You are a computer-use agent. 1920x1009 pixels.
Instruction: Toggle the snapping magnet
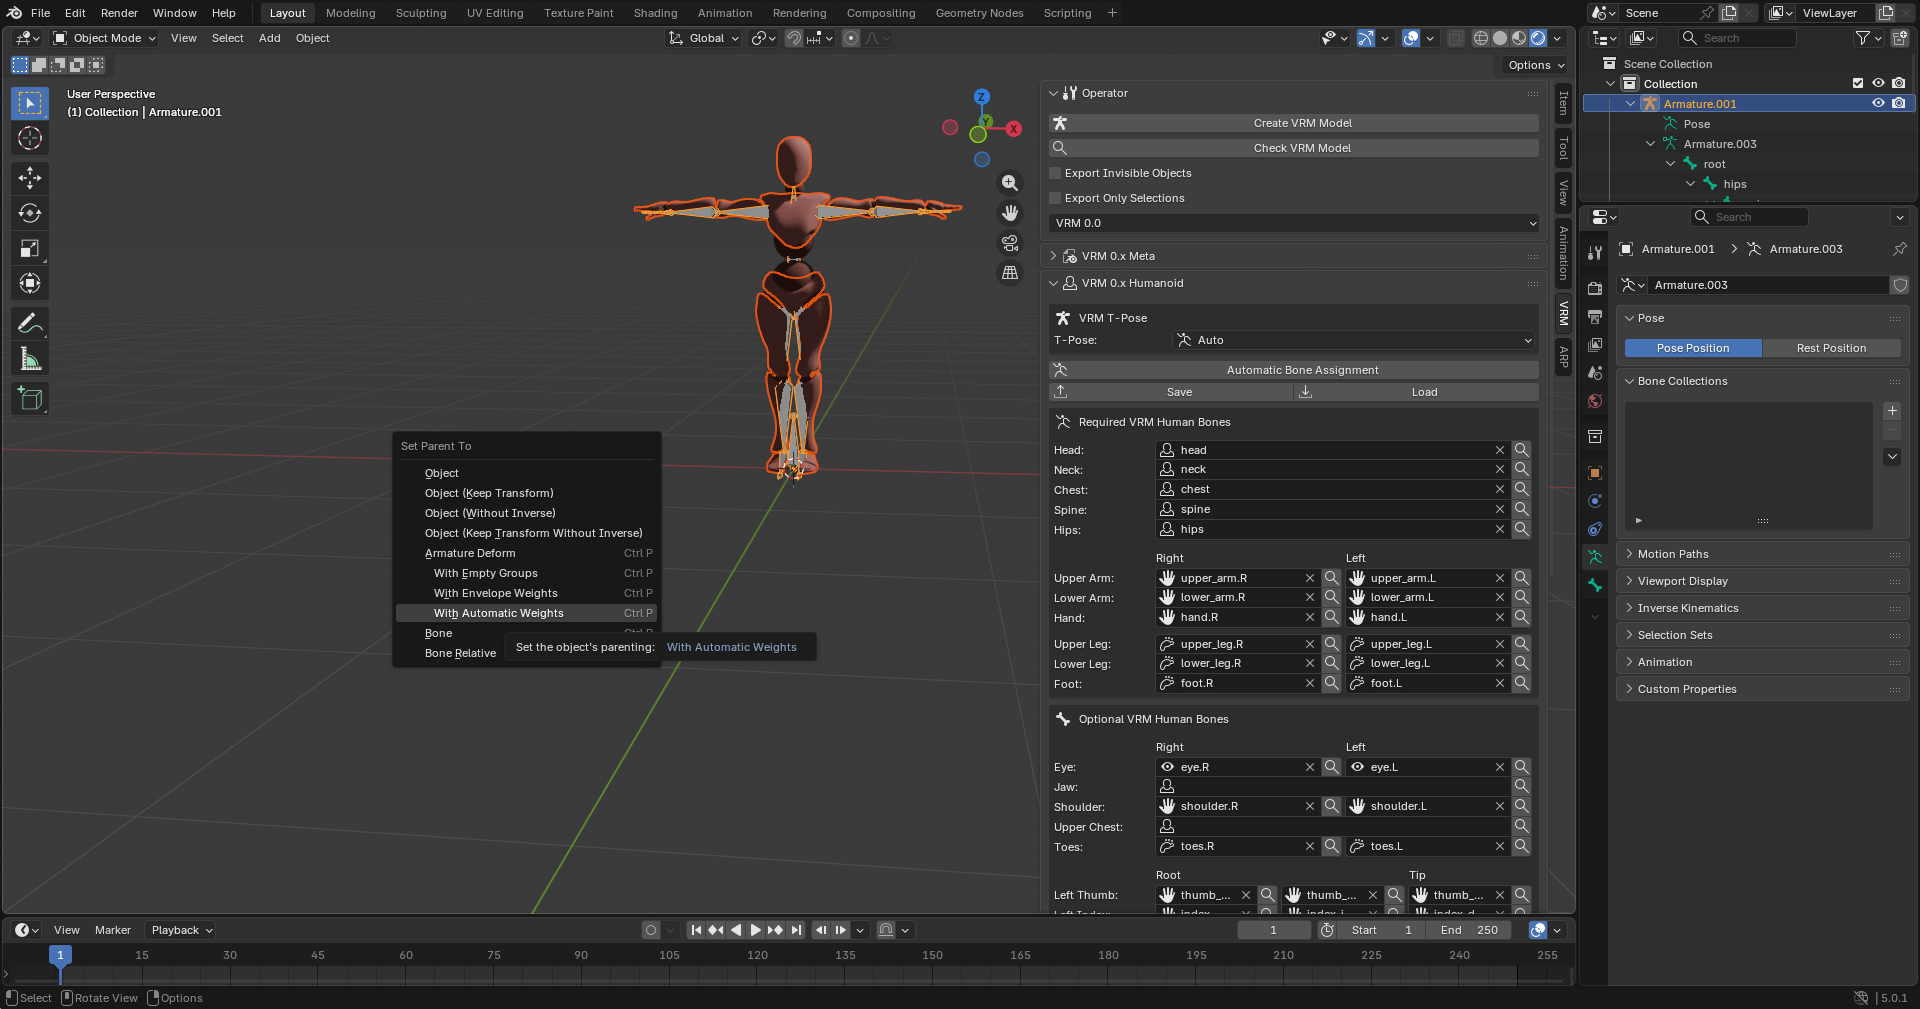(x=793, y=38)
